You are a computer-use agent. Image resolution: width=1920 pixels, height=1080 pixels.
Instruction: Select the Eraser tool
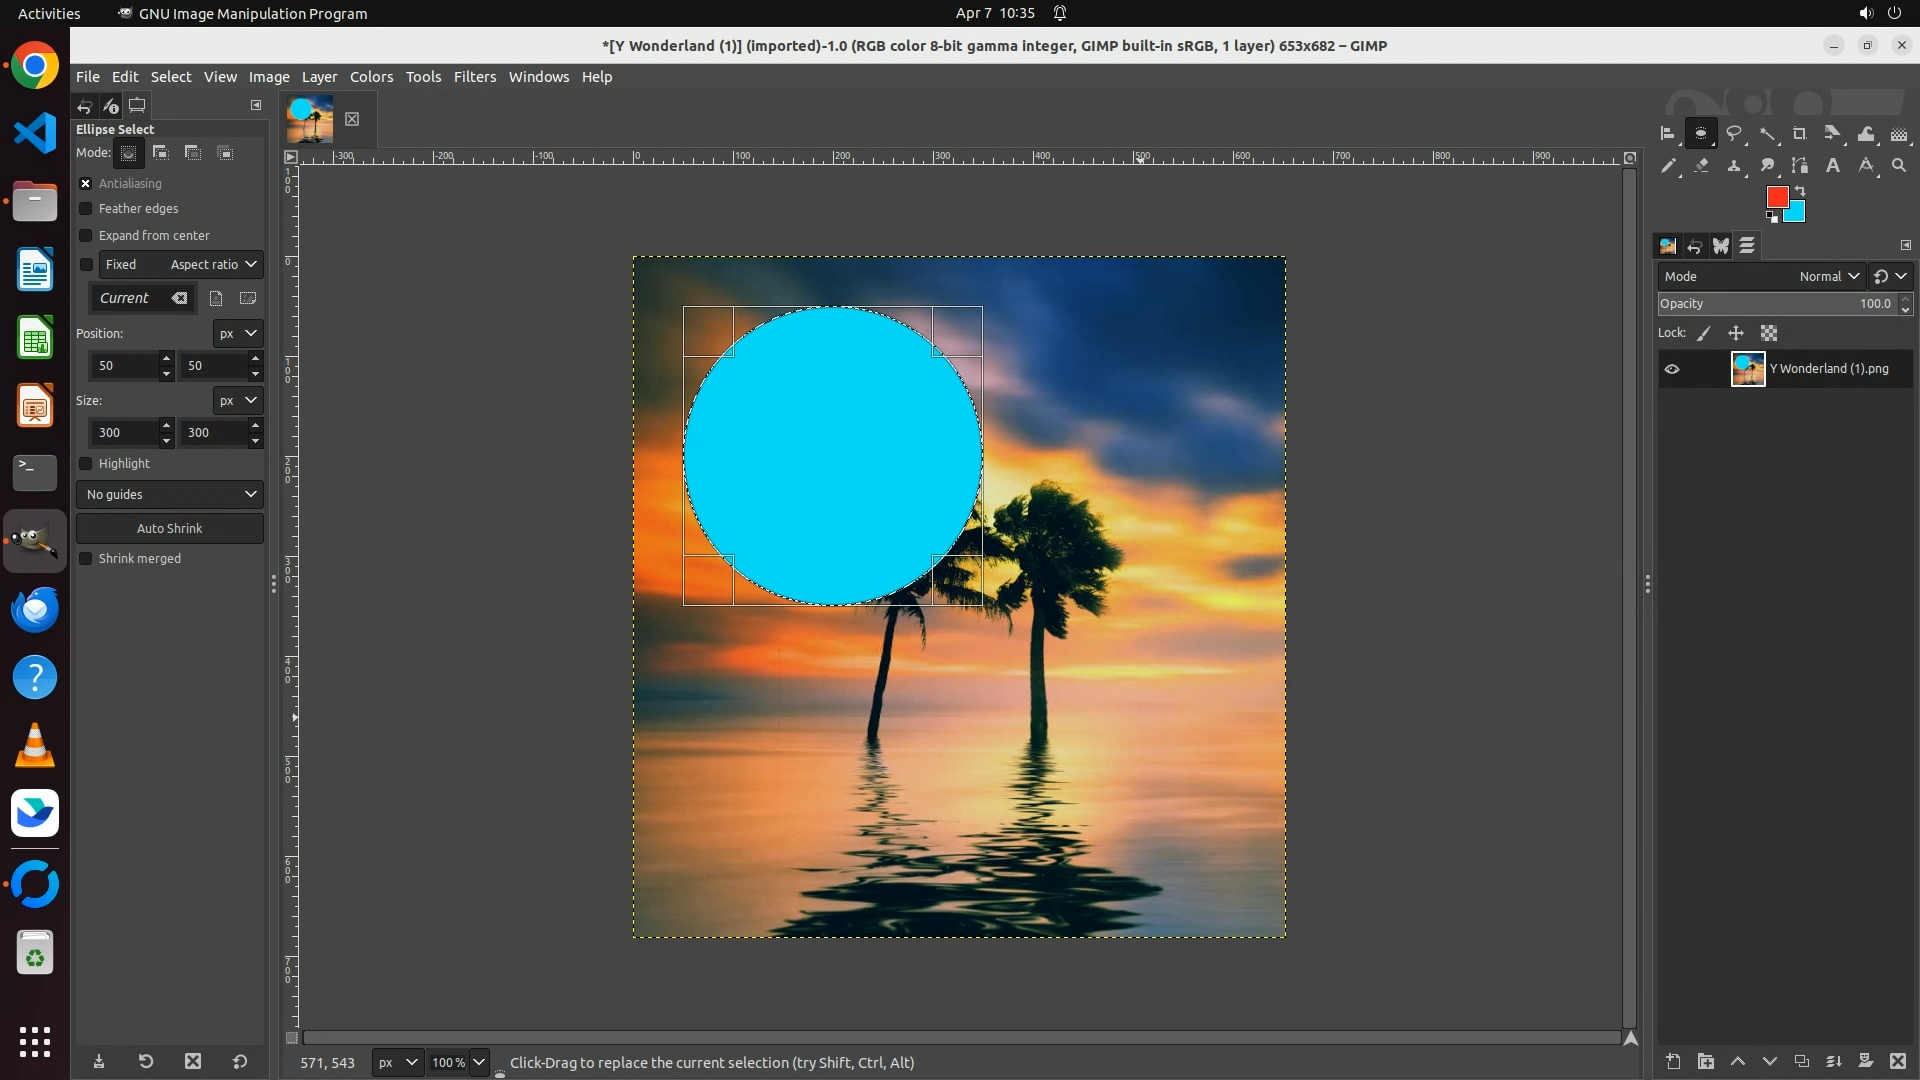1701,166
